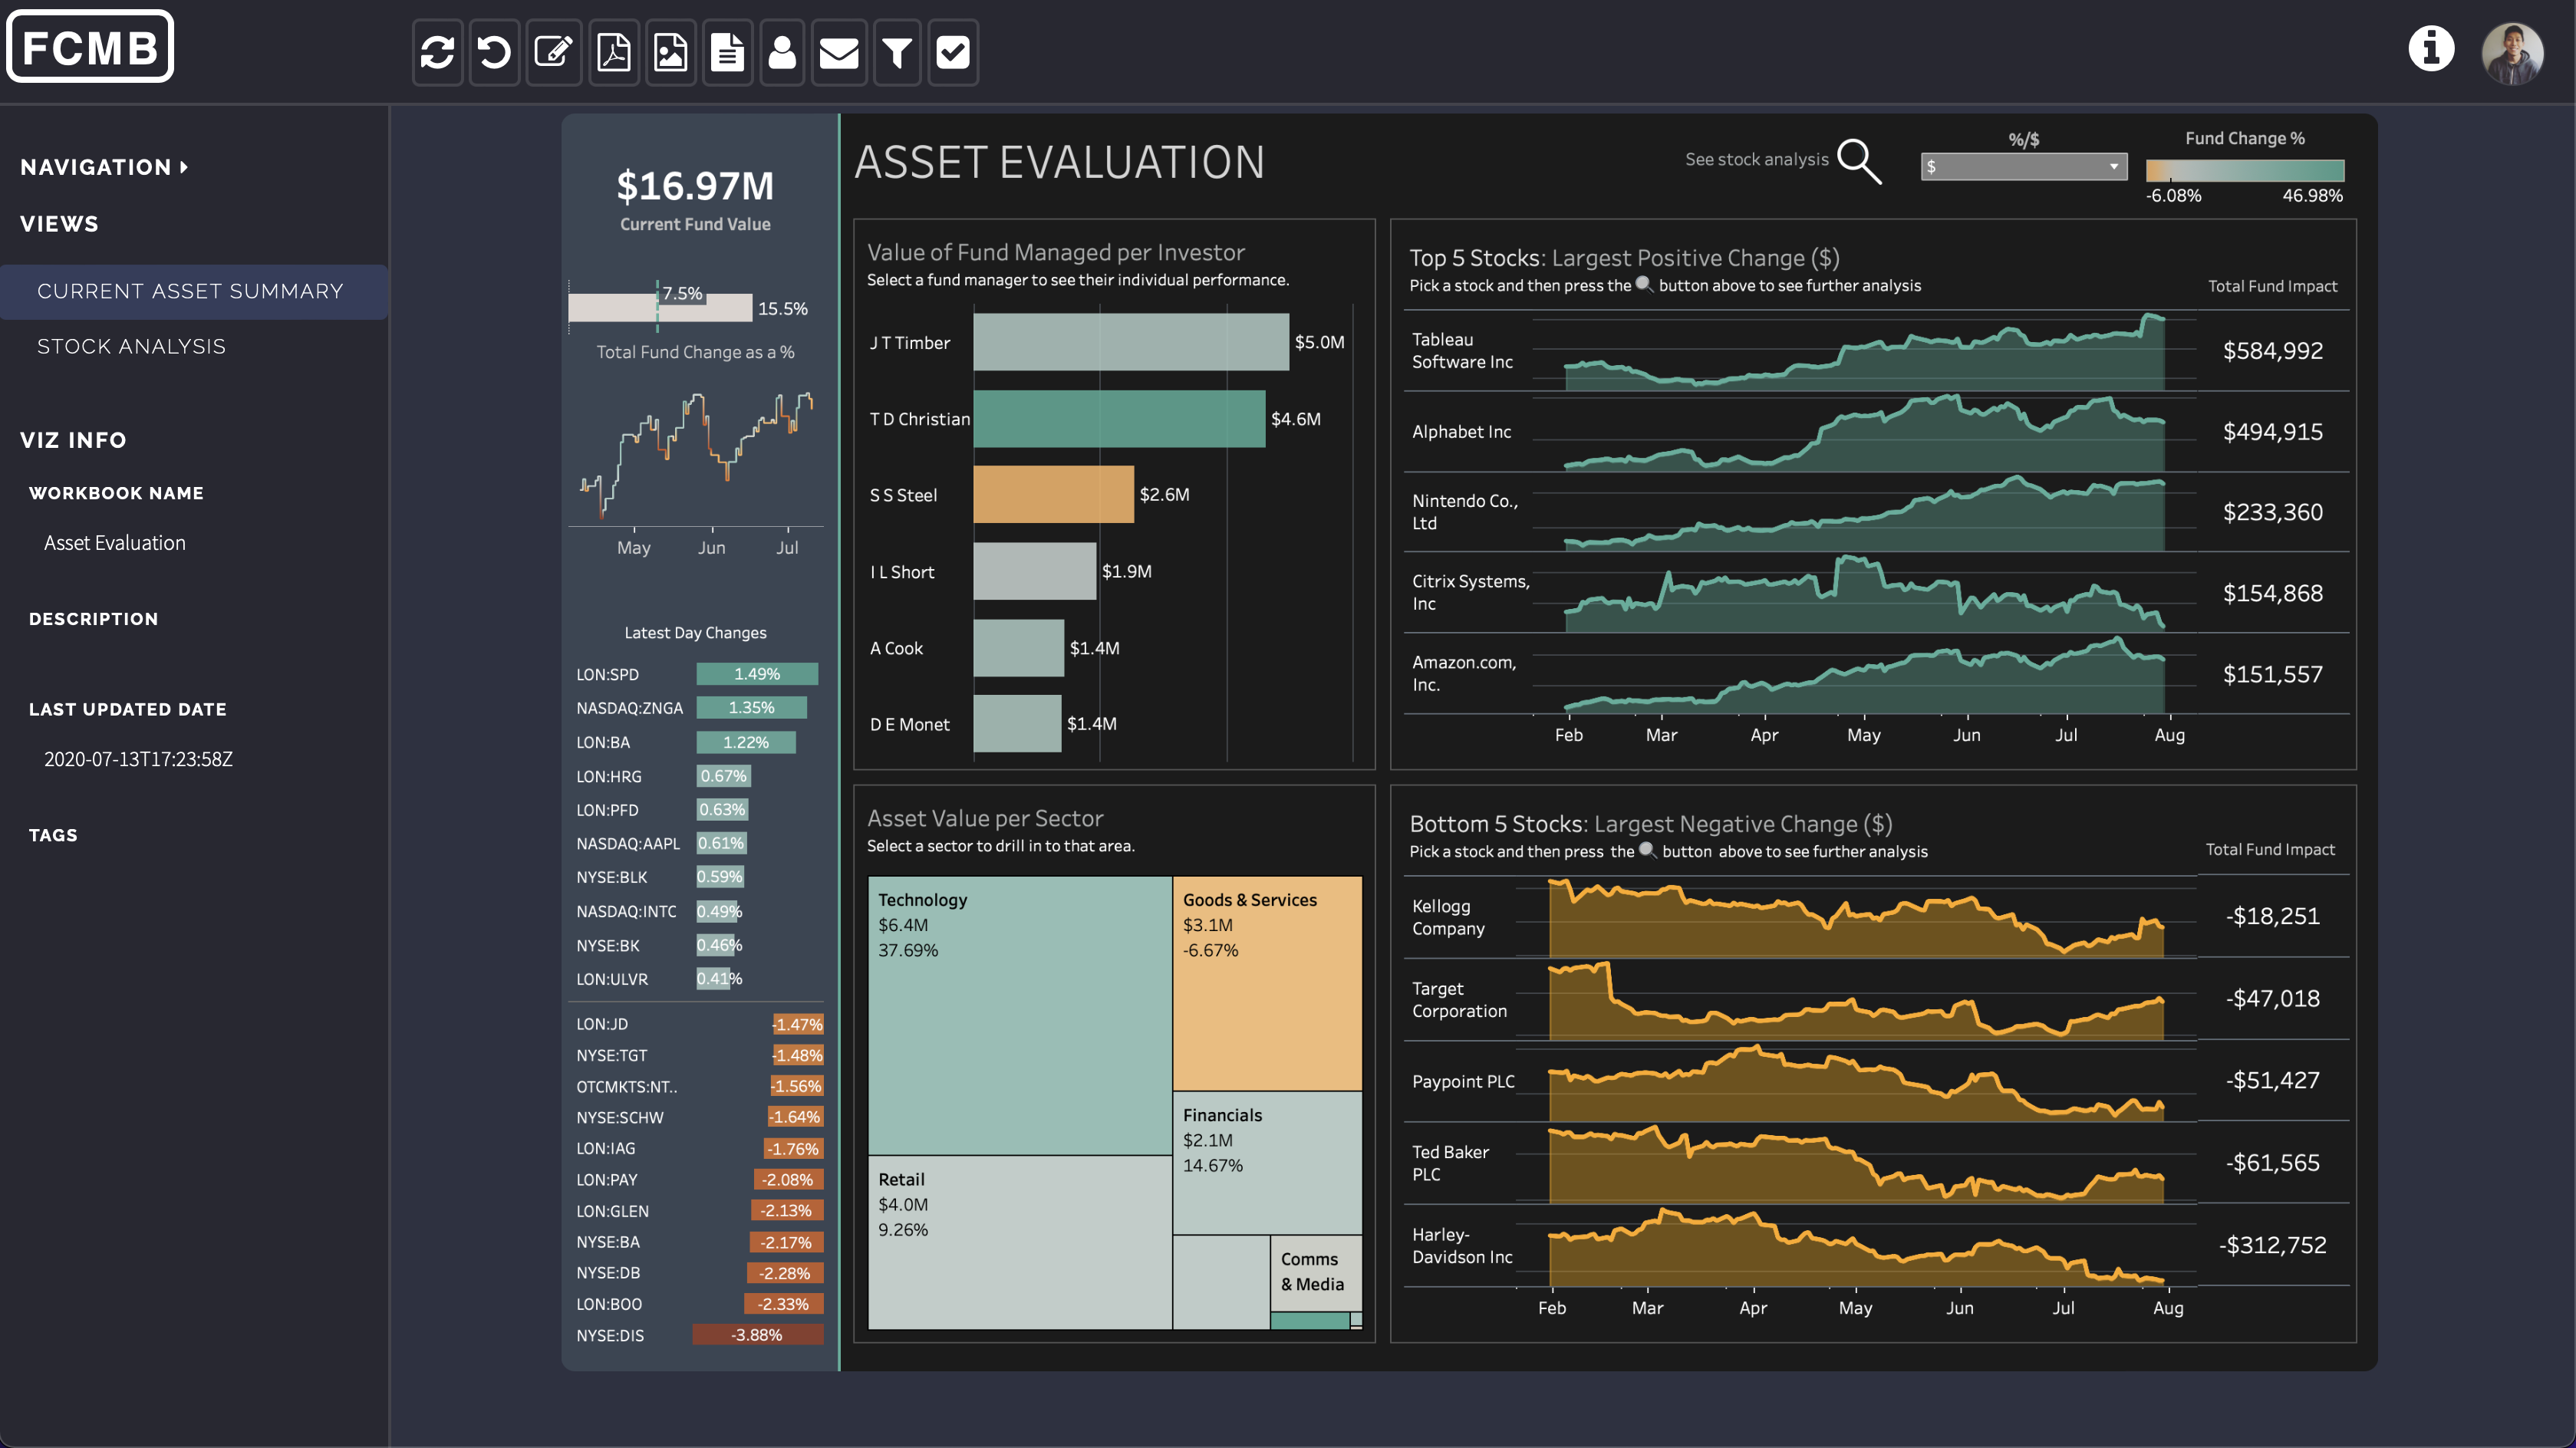Click the See stock analysis label
The height and width of the screenshot is (1448, 2576).
coord(1755,158)
